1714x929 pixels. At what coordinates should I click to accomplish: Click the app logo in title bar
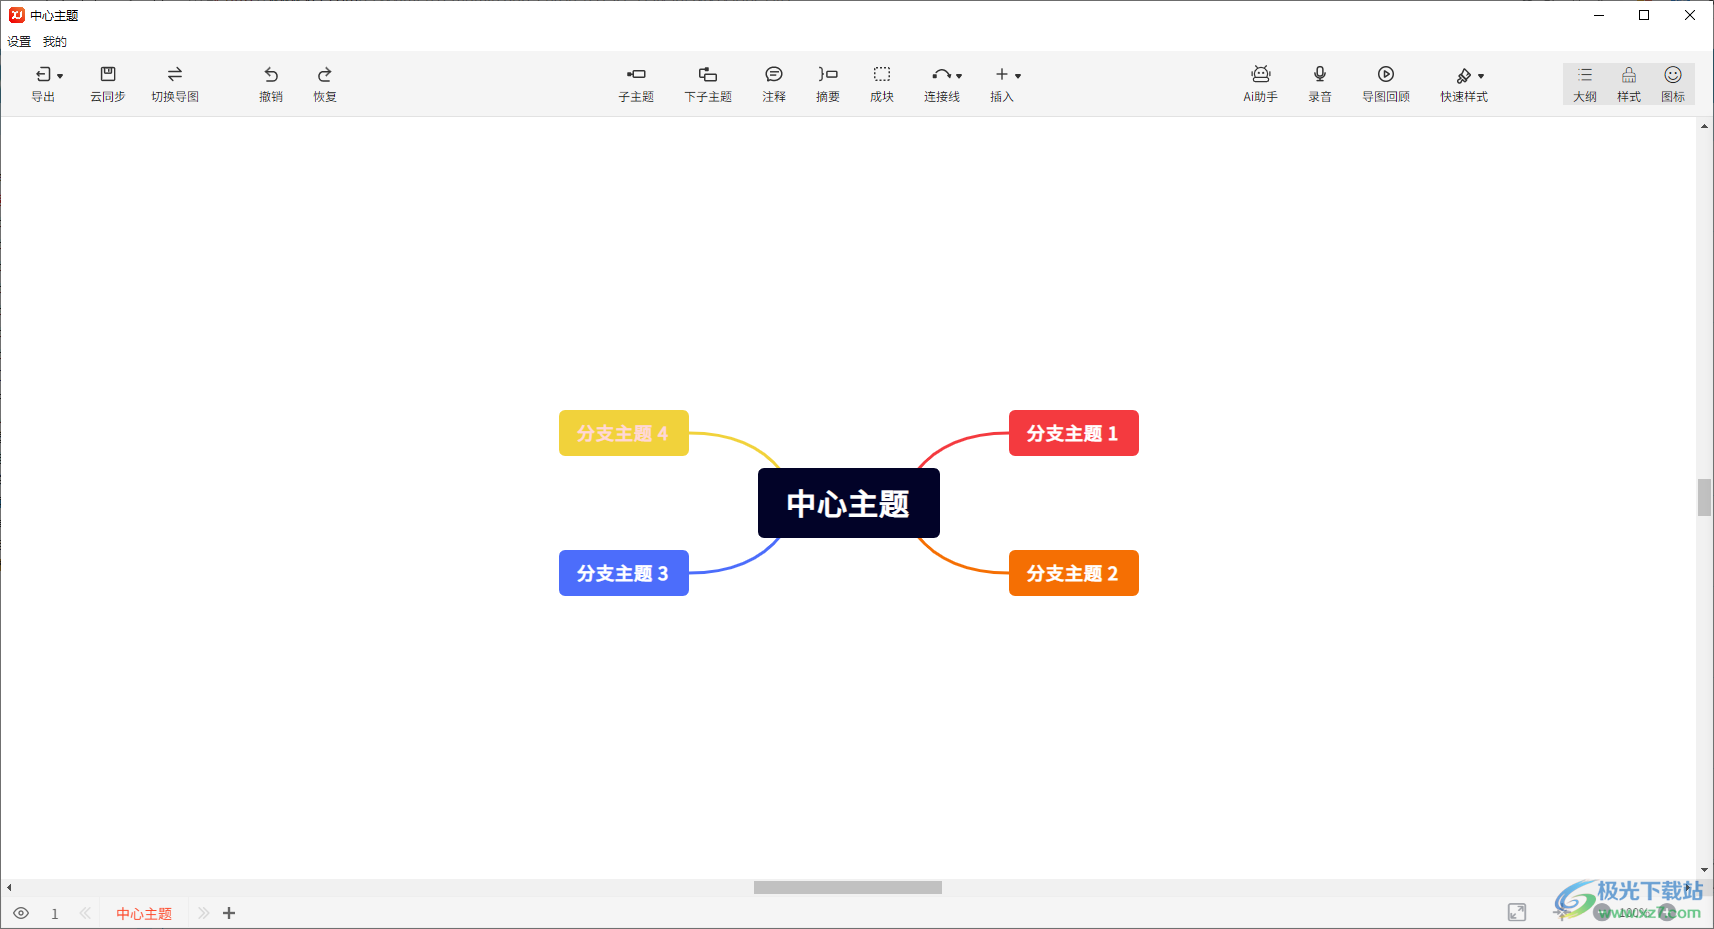(16, 15)
